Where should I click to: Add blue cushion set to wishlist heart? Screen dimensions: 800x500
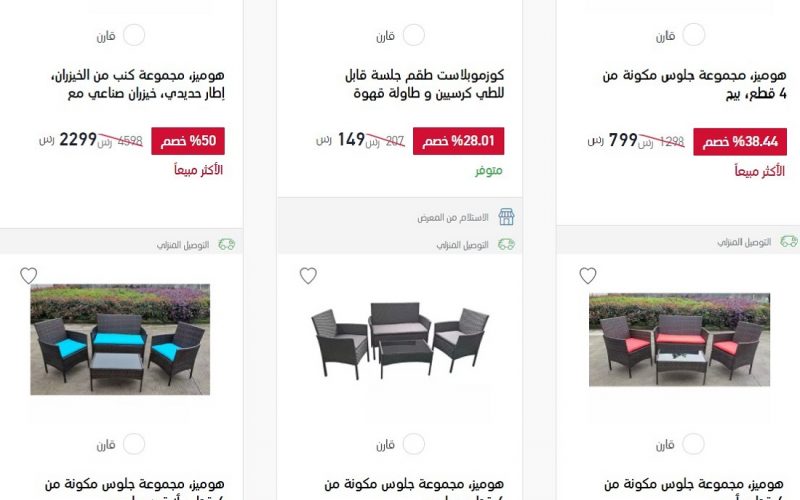(x=29, y=276)
